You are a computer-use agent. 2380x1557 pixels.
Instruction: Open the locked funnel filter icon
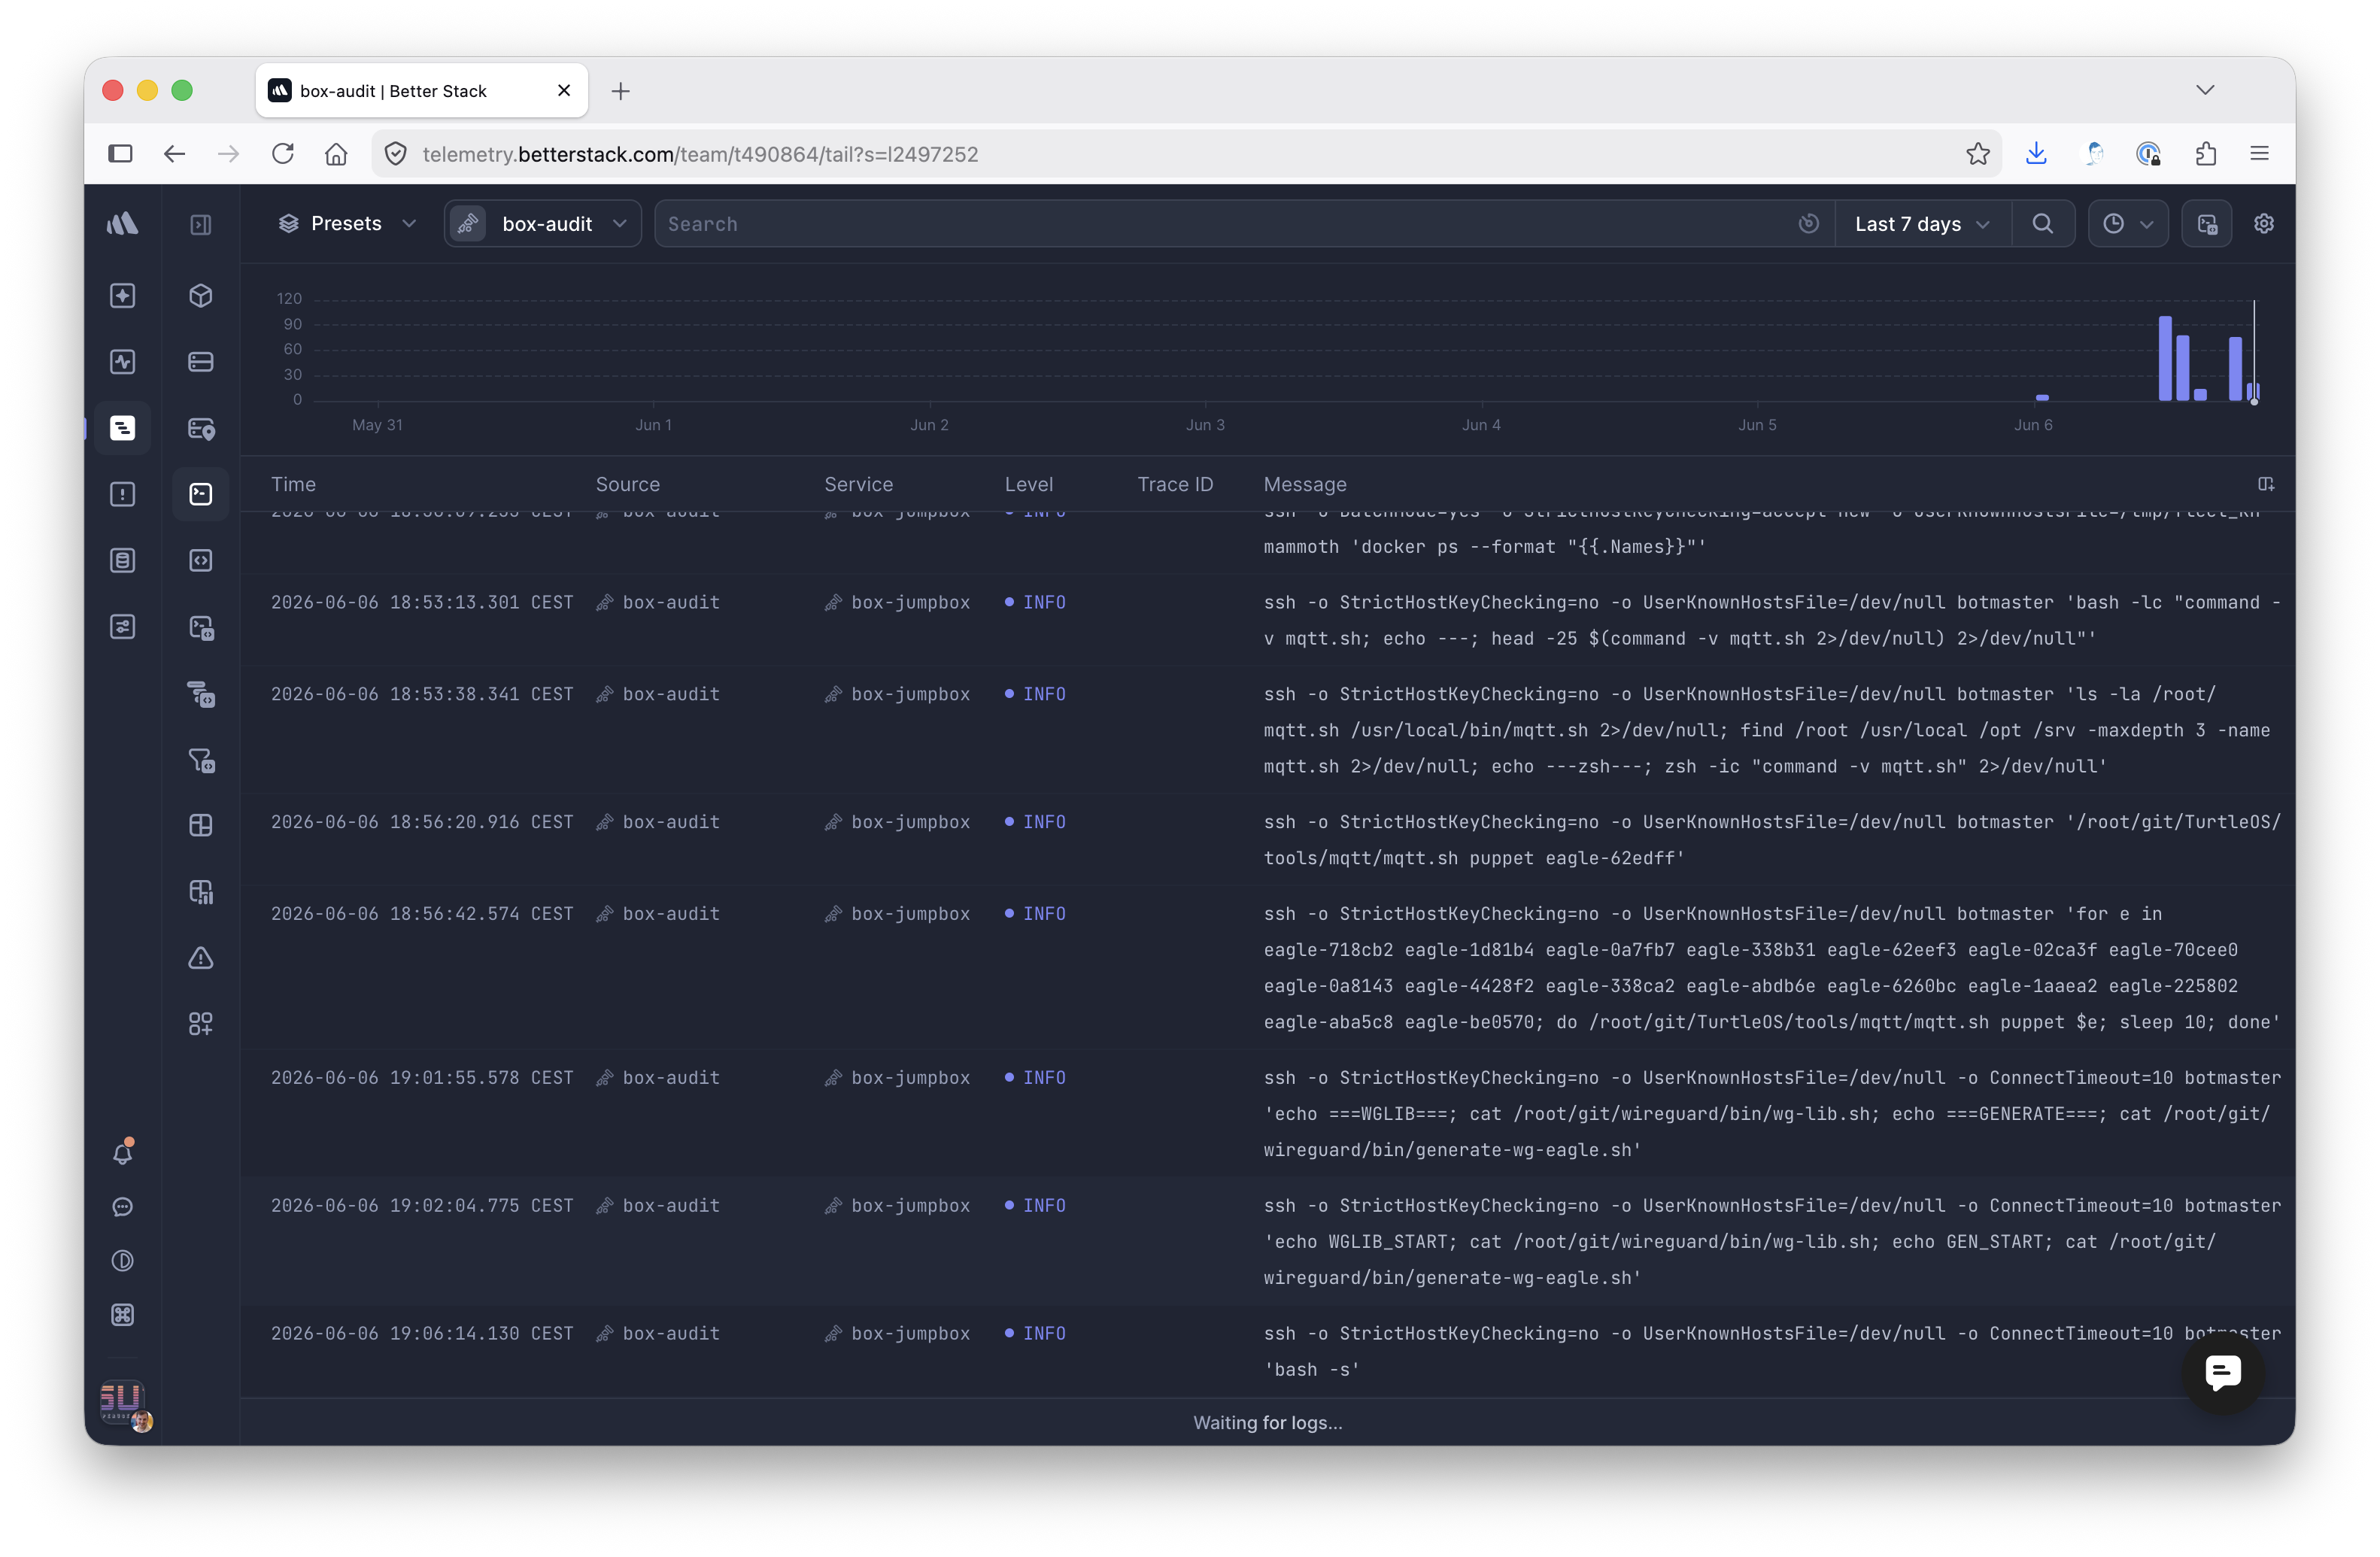click(201, 761)
